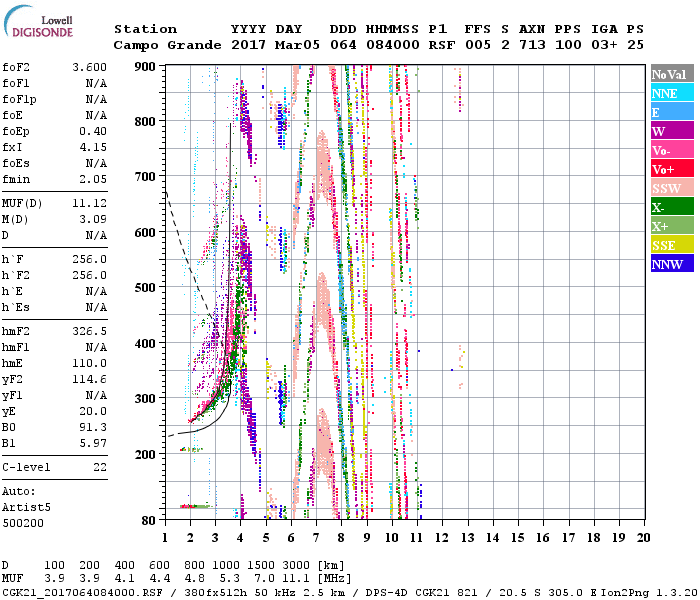The width and height of the screenshot is (700, 600).
Task: Click the Campo Grande station name
Action: [160, 45]
